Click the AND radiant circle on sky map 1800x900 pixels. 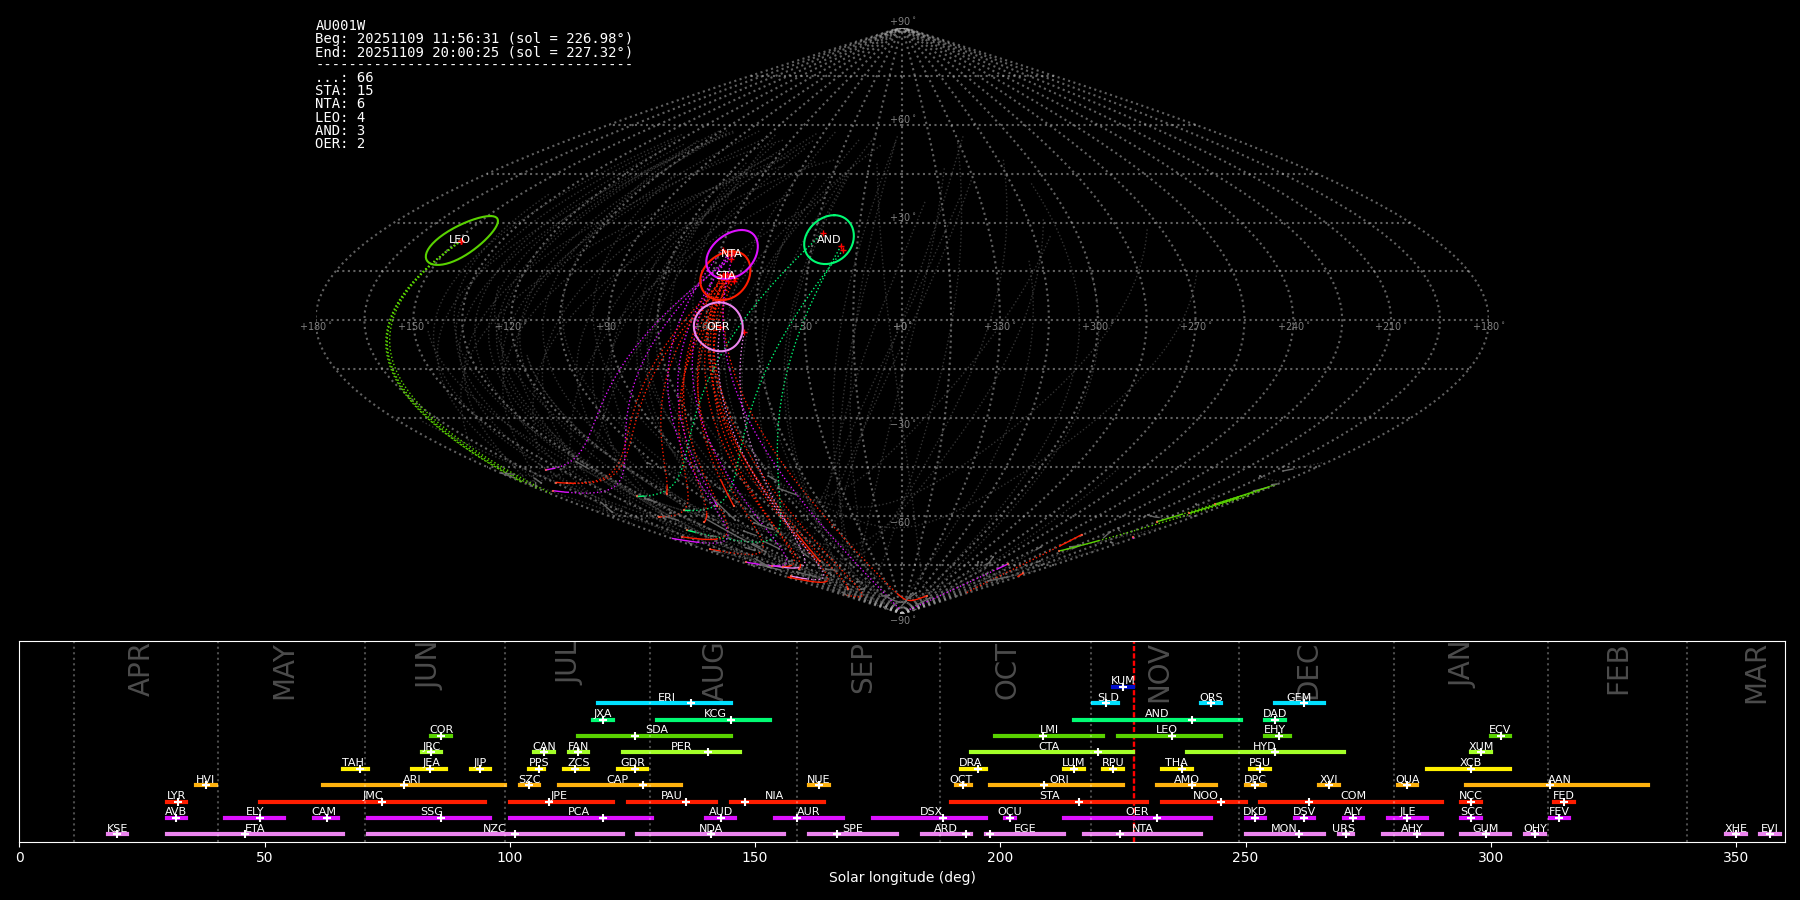(829, 240)
